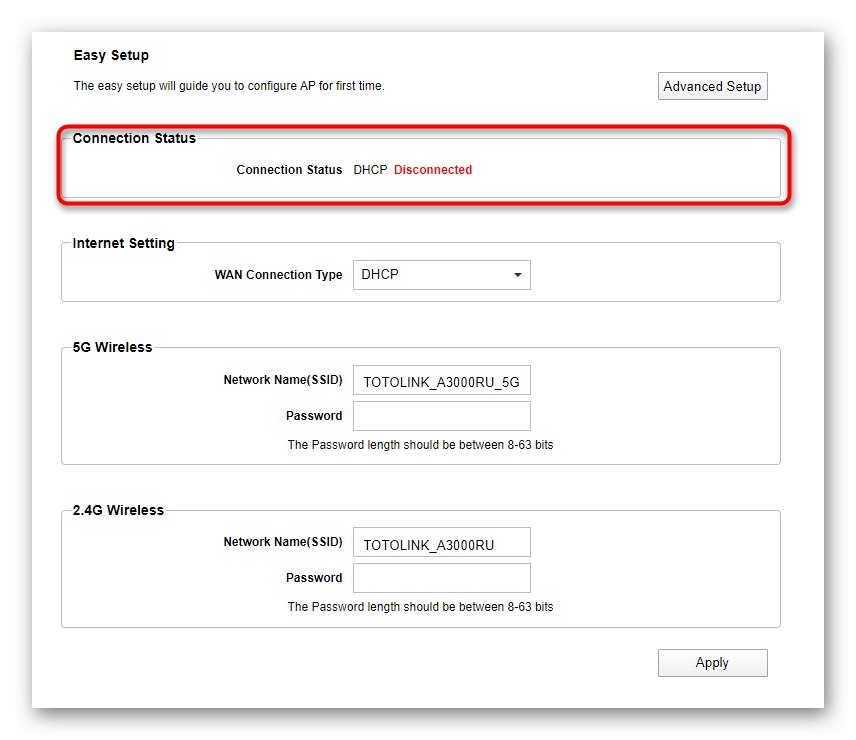Click the easy setup description text
This screenshot has height=740, width=856.
pos(229,86)
